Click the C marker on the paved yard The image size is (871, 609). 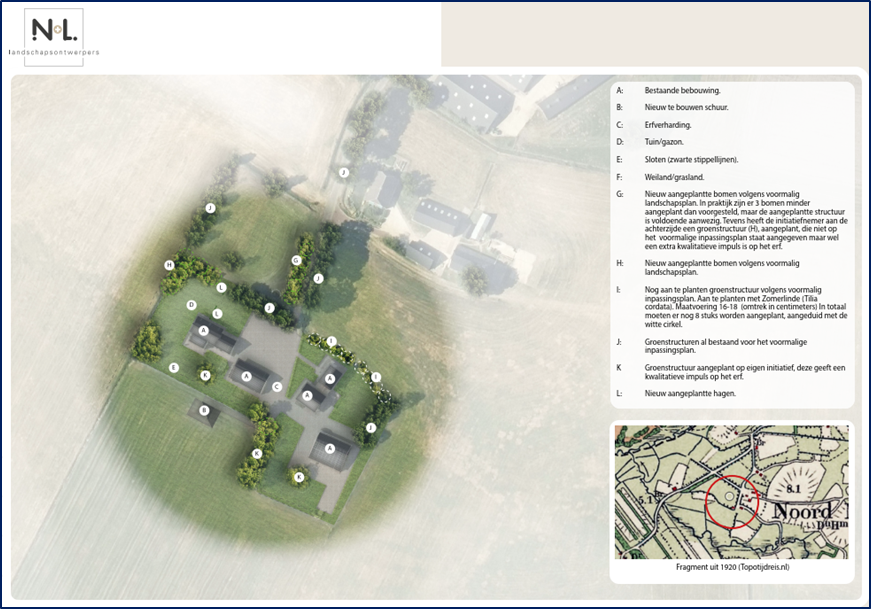[277, 387]
